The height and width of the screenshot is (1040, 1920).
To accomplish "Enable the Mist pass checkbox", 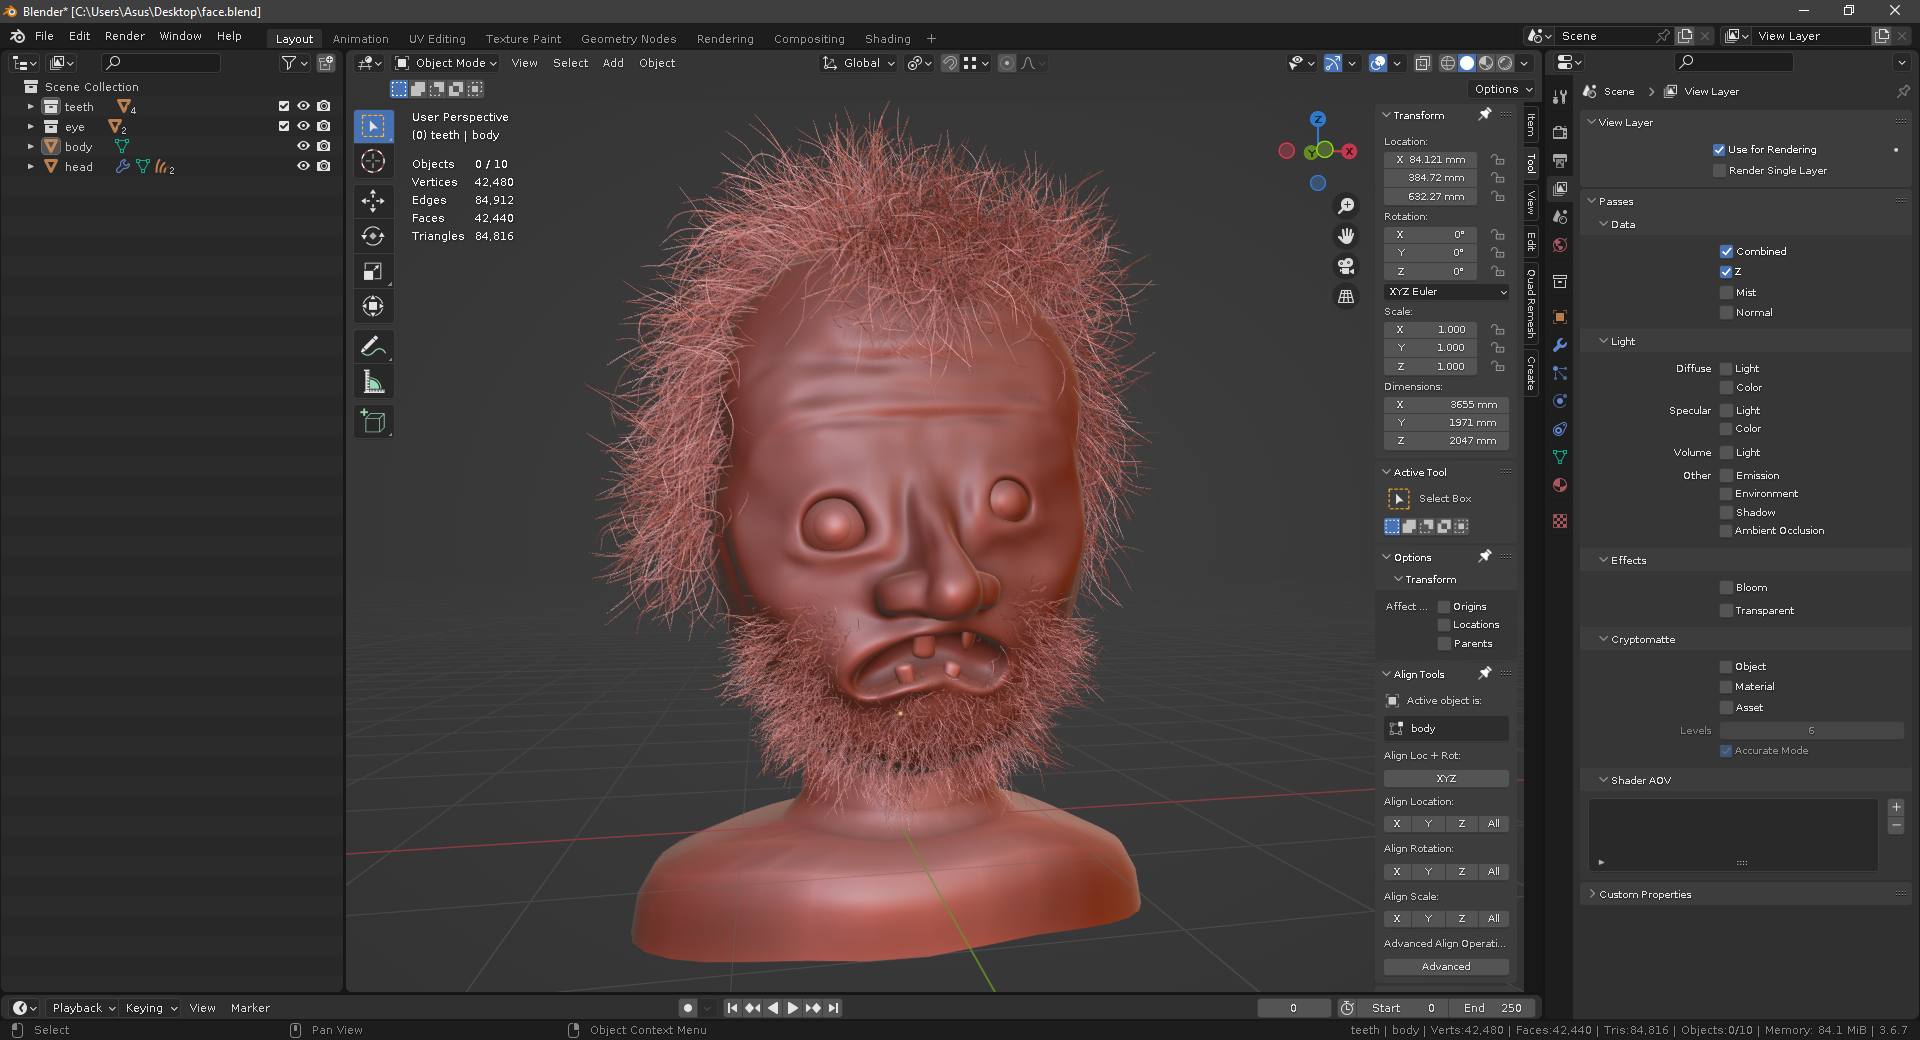I will pos(1726,293).
